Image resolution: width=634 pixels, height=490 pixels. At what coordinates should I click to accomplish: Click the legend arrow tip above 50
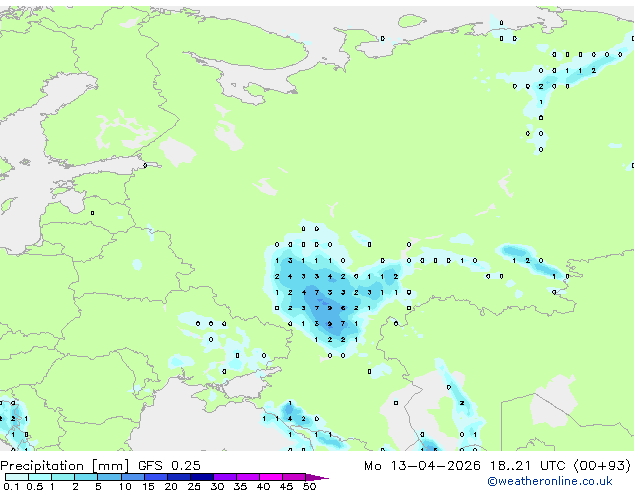(x=317, y=477)
